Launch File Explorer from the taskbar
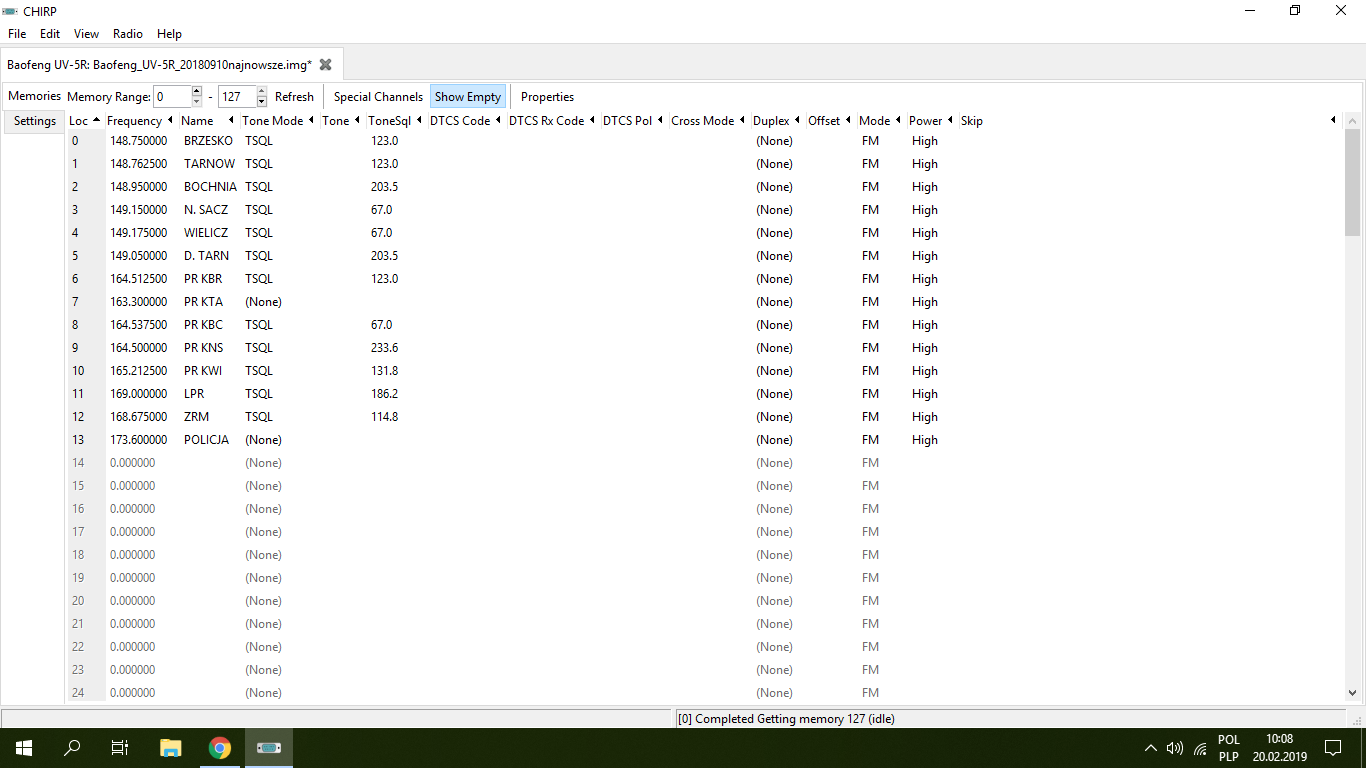Screen dimensions: 1366x768 click(x=171, y=748)
